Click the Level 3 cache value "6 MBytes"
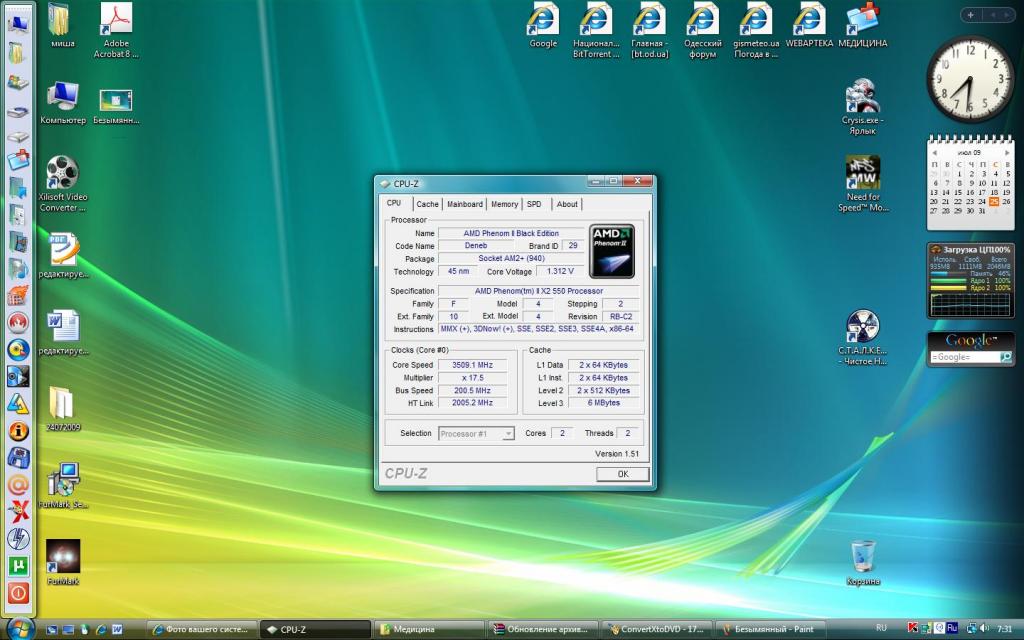 pyautogui.click(x=603, y=403)
